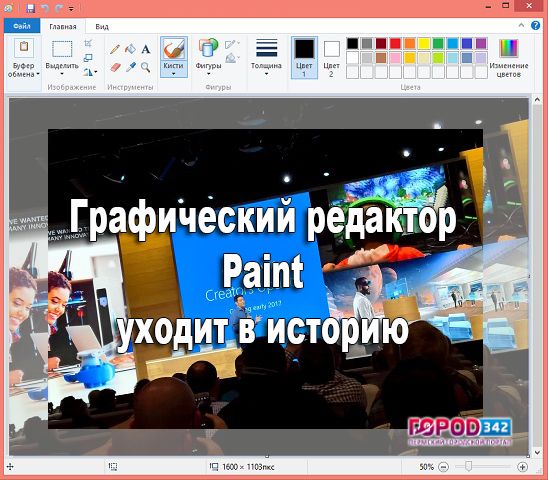
Task: Open the Буфер обмена dropdown arrow
Action: [38, 74]
